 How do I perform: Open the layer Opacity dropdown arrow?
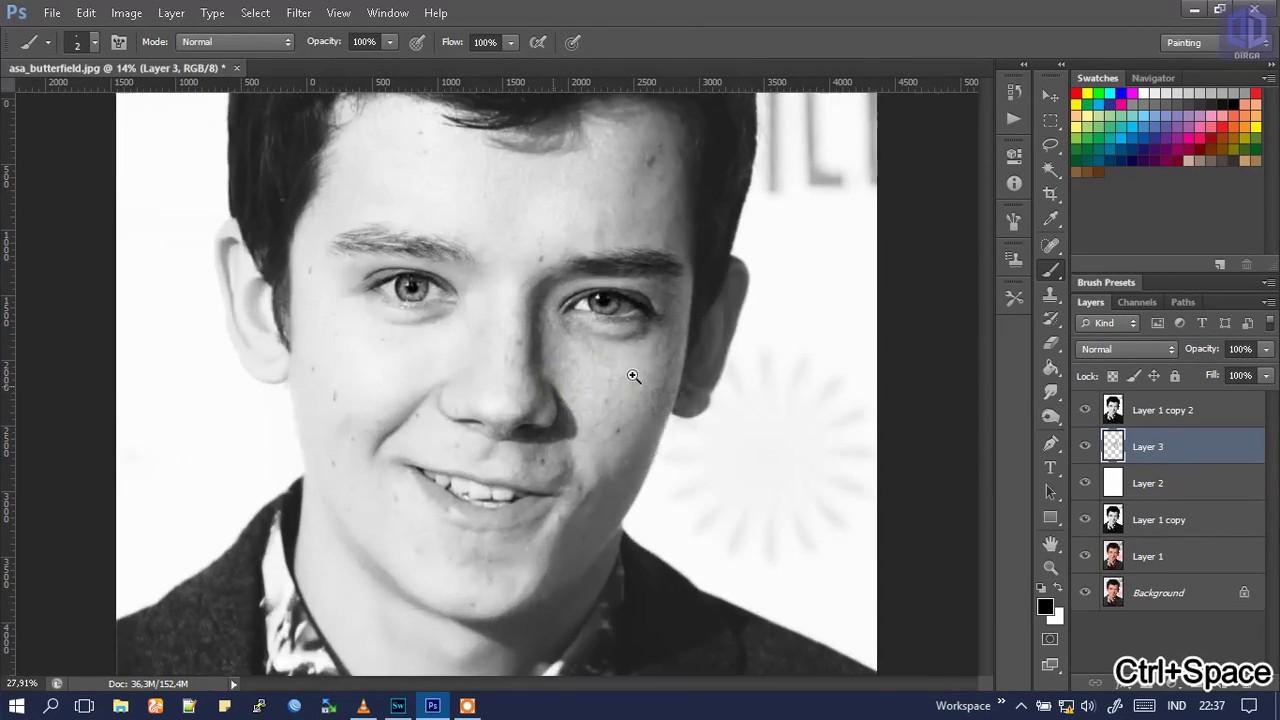click(1266, 349)
